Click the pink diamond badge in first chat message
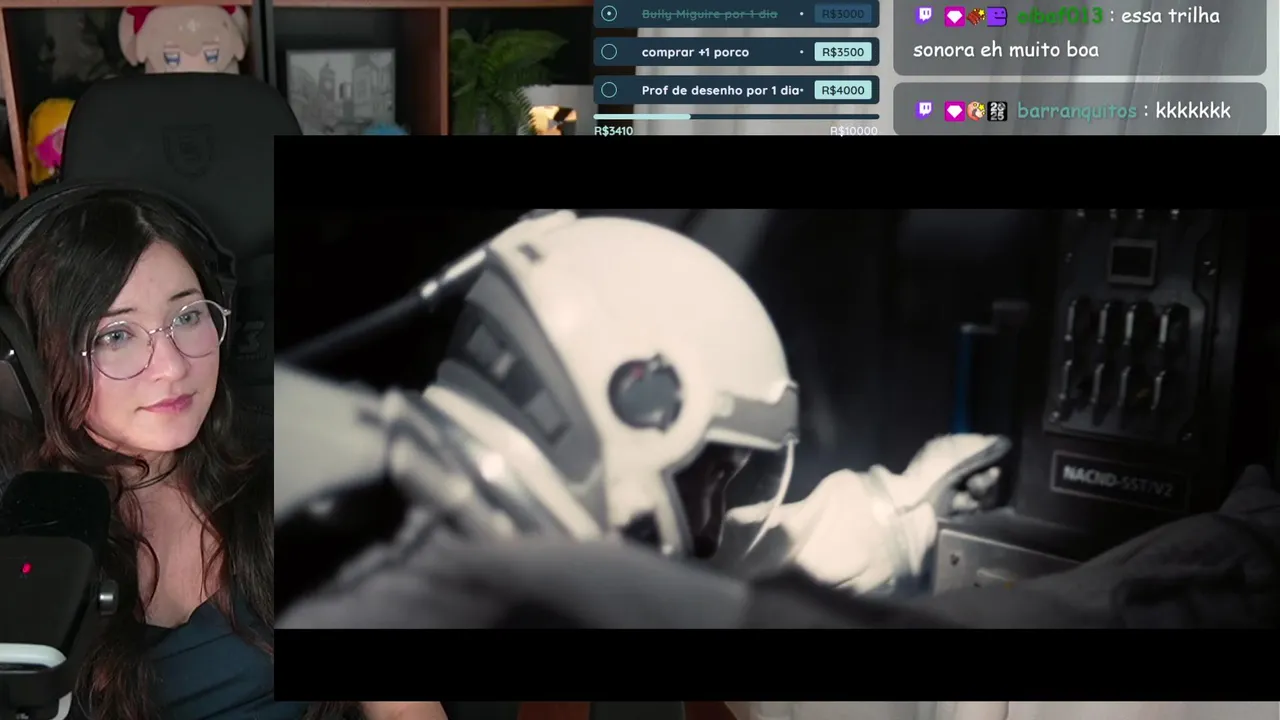Viewport: 1280px width, 720px height. [954, 16]
